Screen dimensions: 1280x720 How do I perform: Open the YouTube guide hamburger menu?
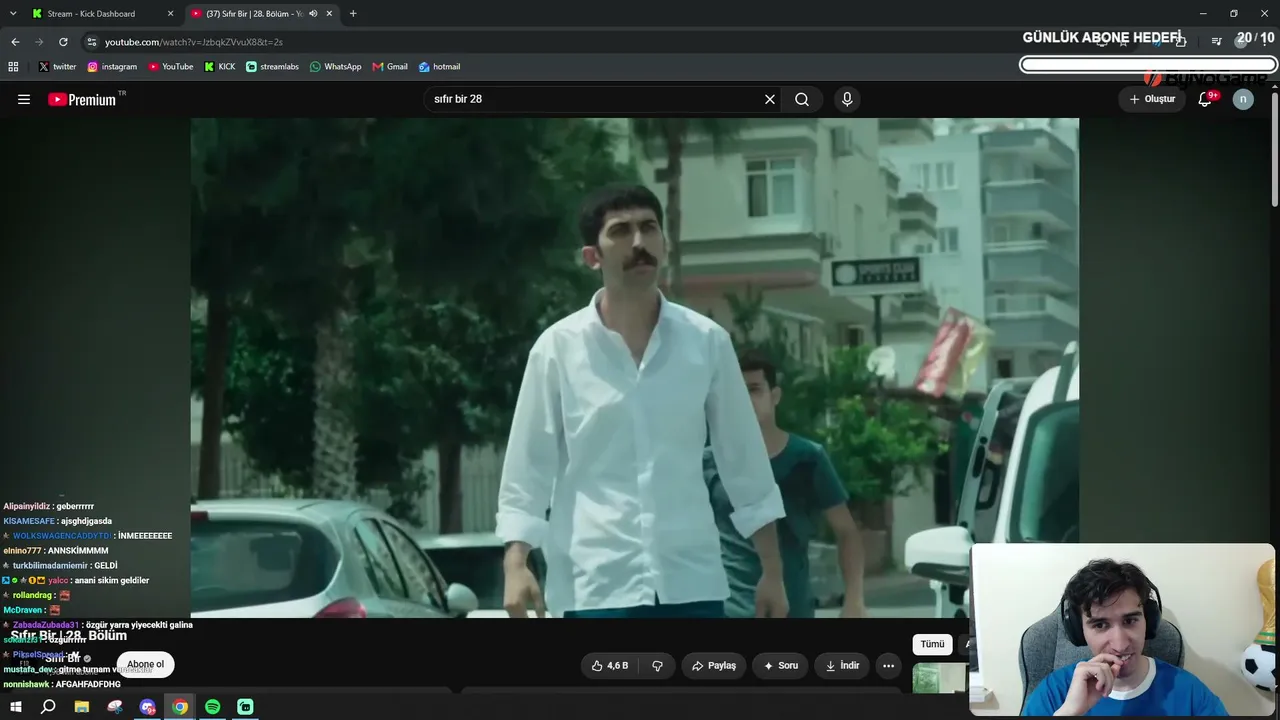(x=24, y=99)
